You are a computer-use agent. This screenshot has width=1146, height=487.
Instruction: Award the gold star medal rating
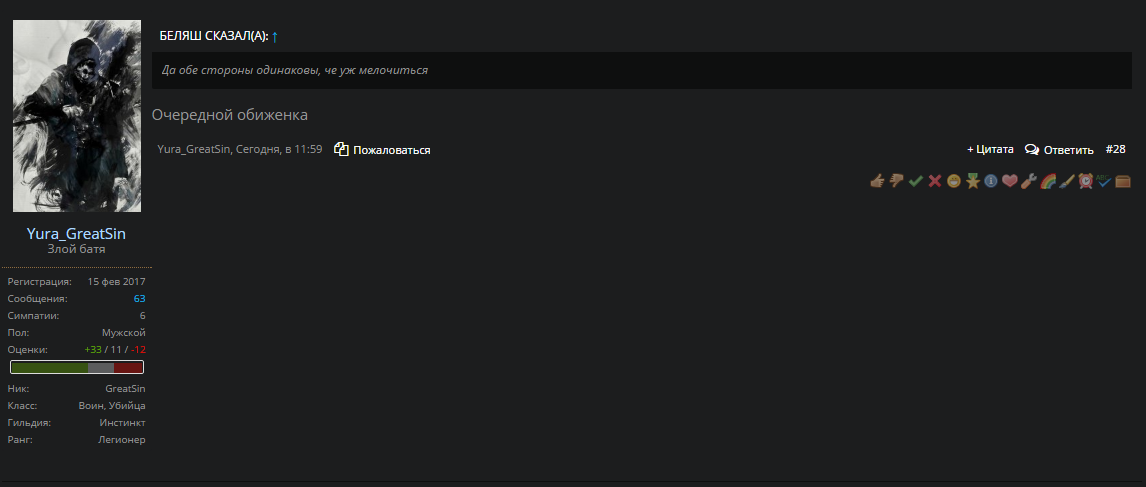pyautogui.click(x=972, y=181)
